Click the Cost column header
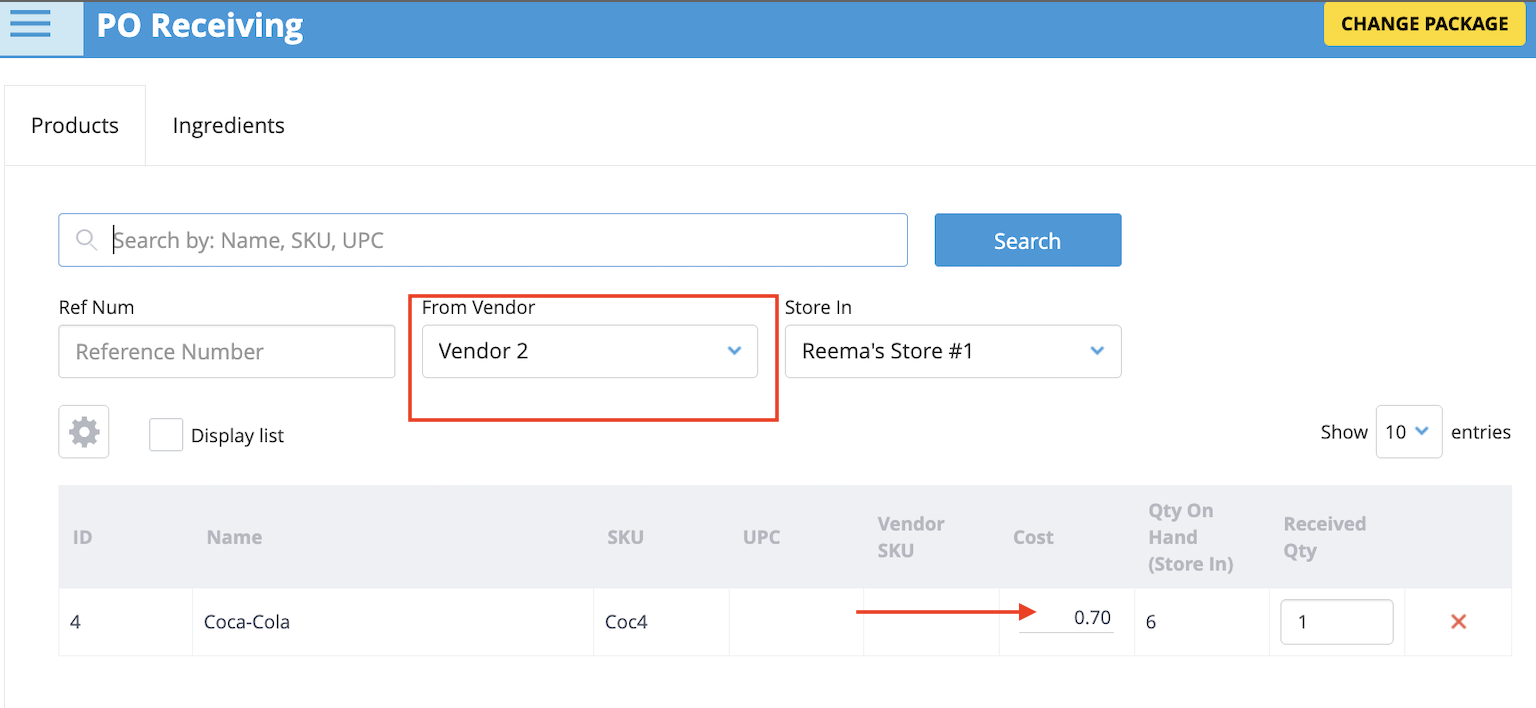 click(1033, 537)
